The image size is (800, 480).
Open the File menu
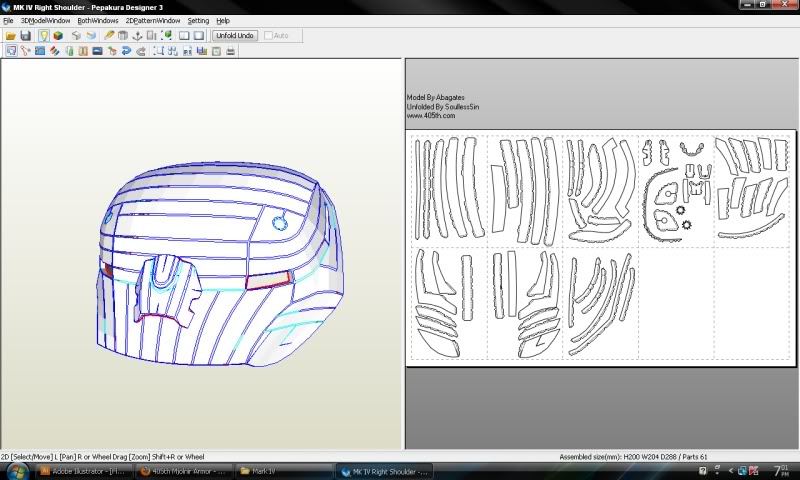coord(8,20)
